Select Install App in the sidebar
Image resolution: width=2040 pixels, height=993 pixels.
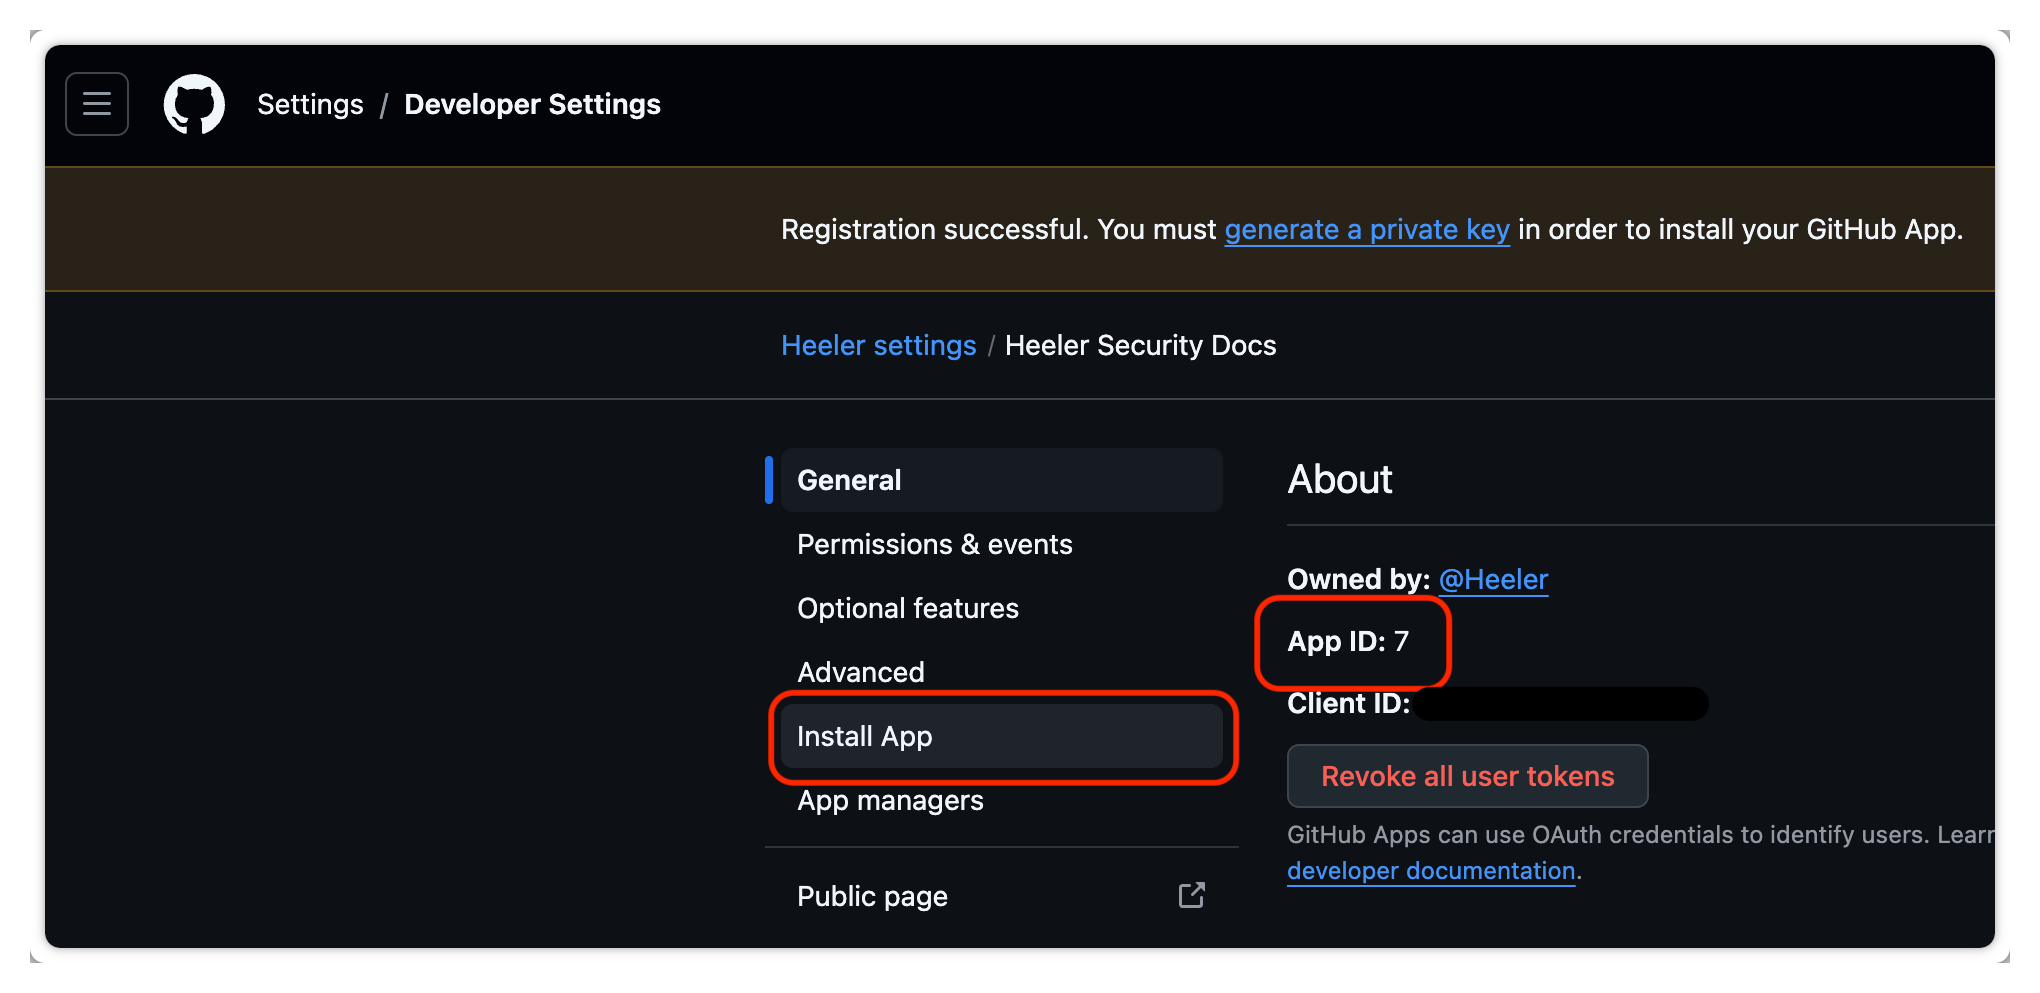coord(1001,736)
